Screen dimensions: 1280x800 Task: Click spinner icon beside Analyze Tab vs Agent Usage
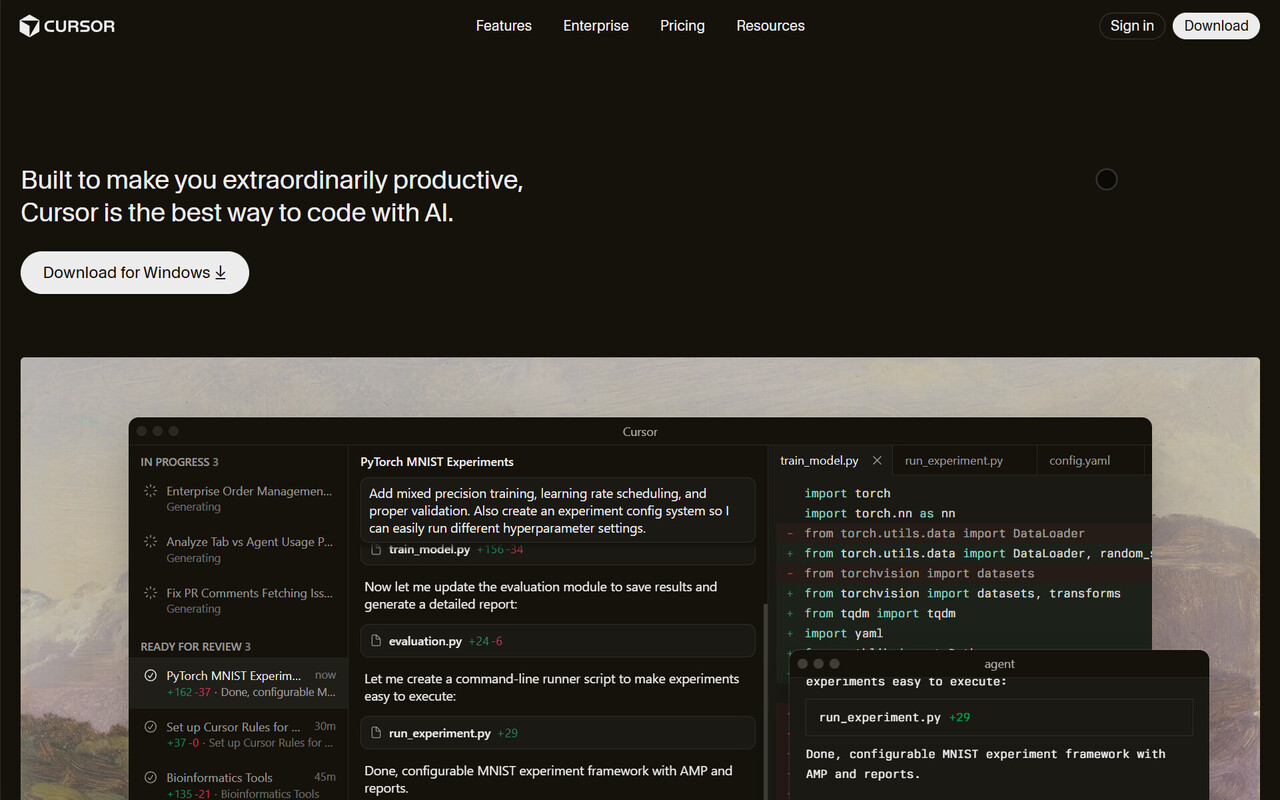point(150,542)
